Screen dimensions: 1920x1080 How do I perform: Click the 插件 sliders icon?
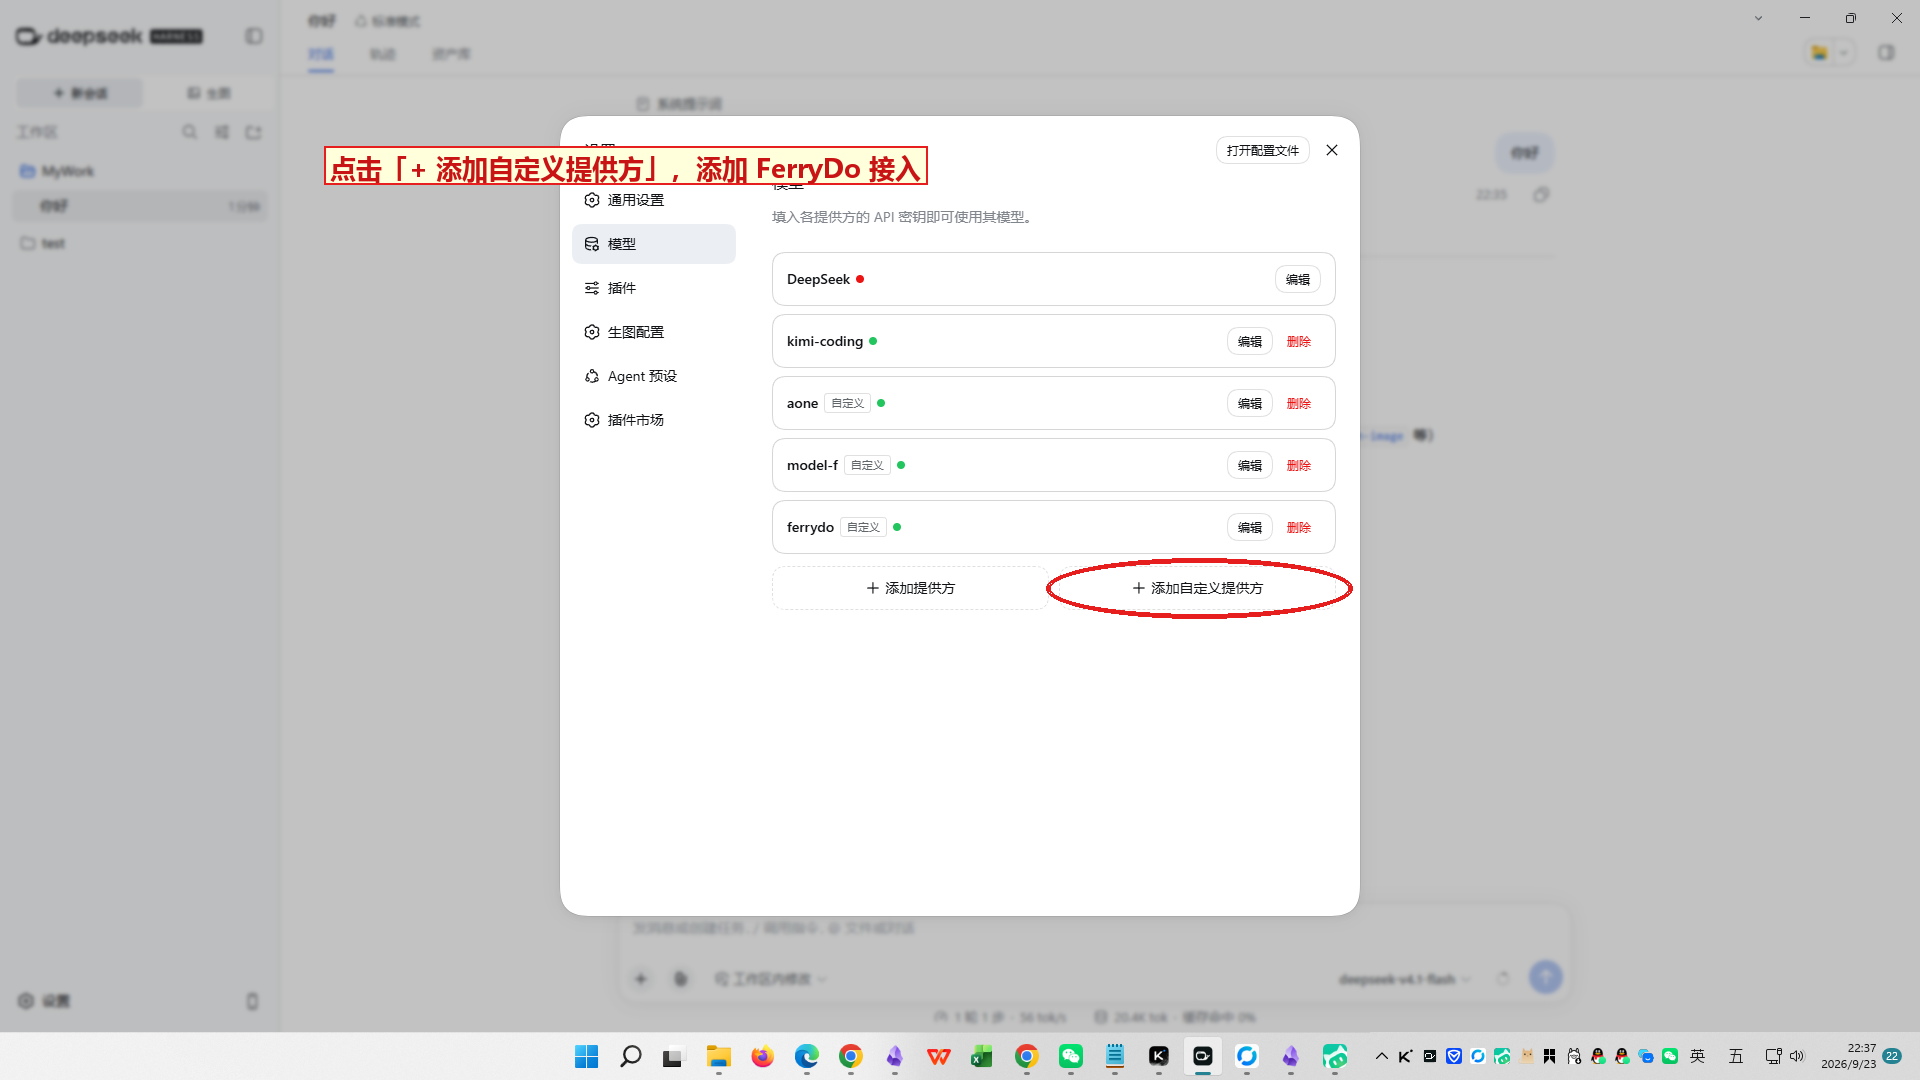592,288
